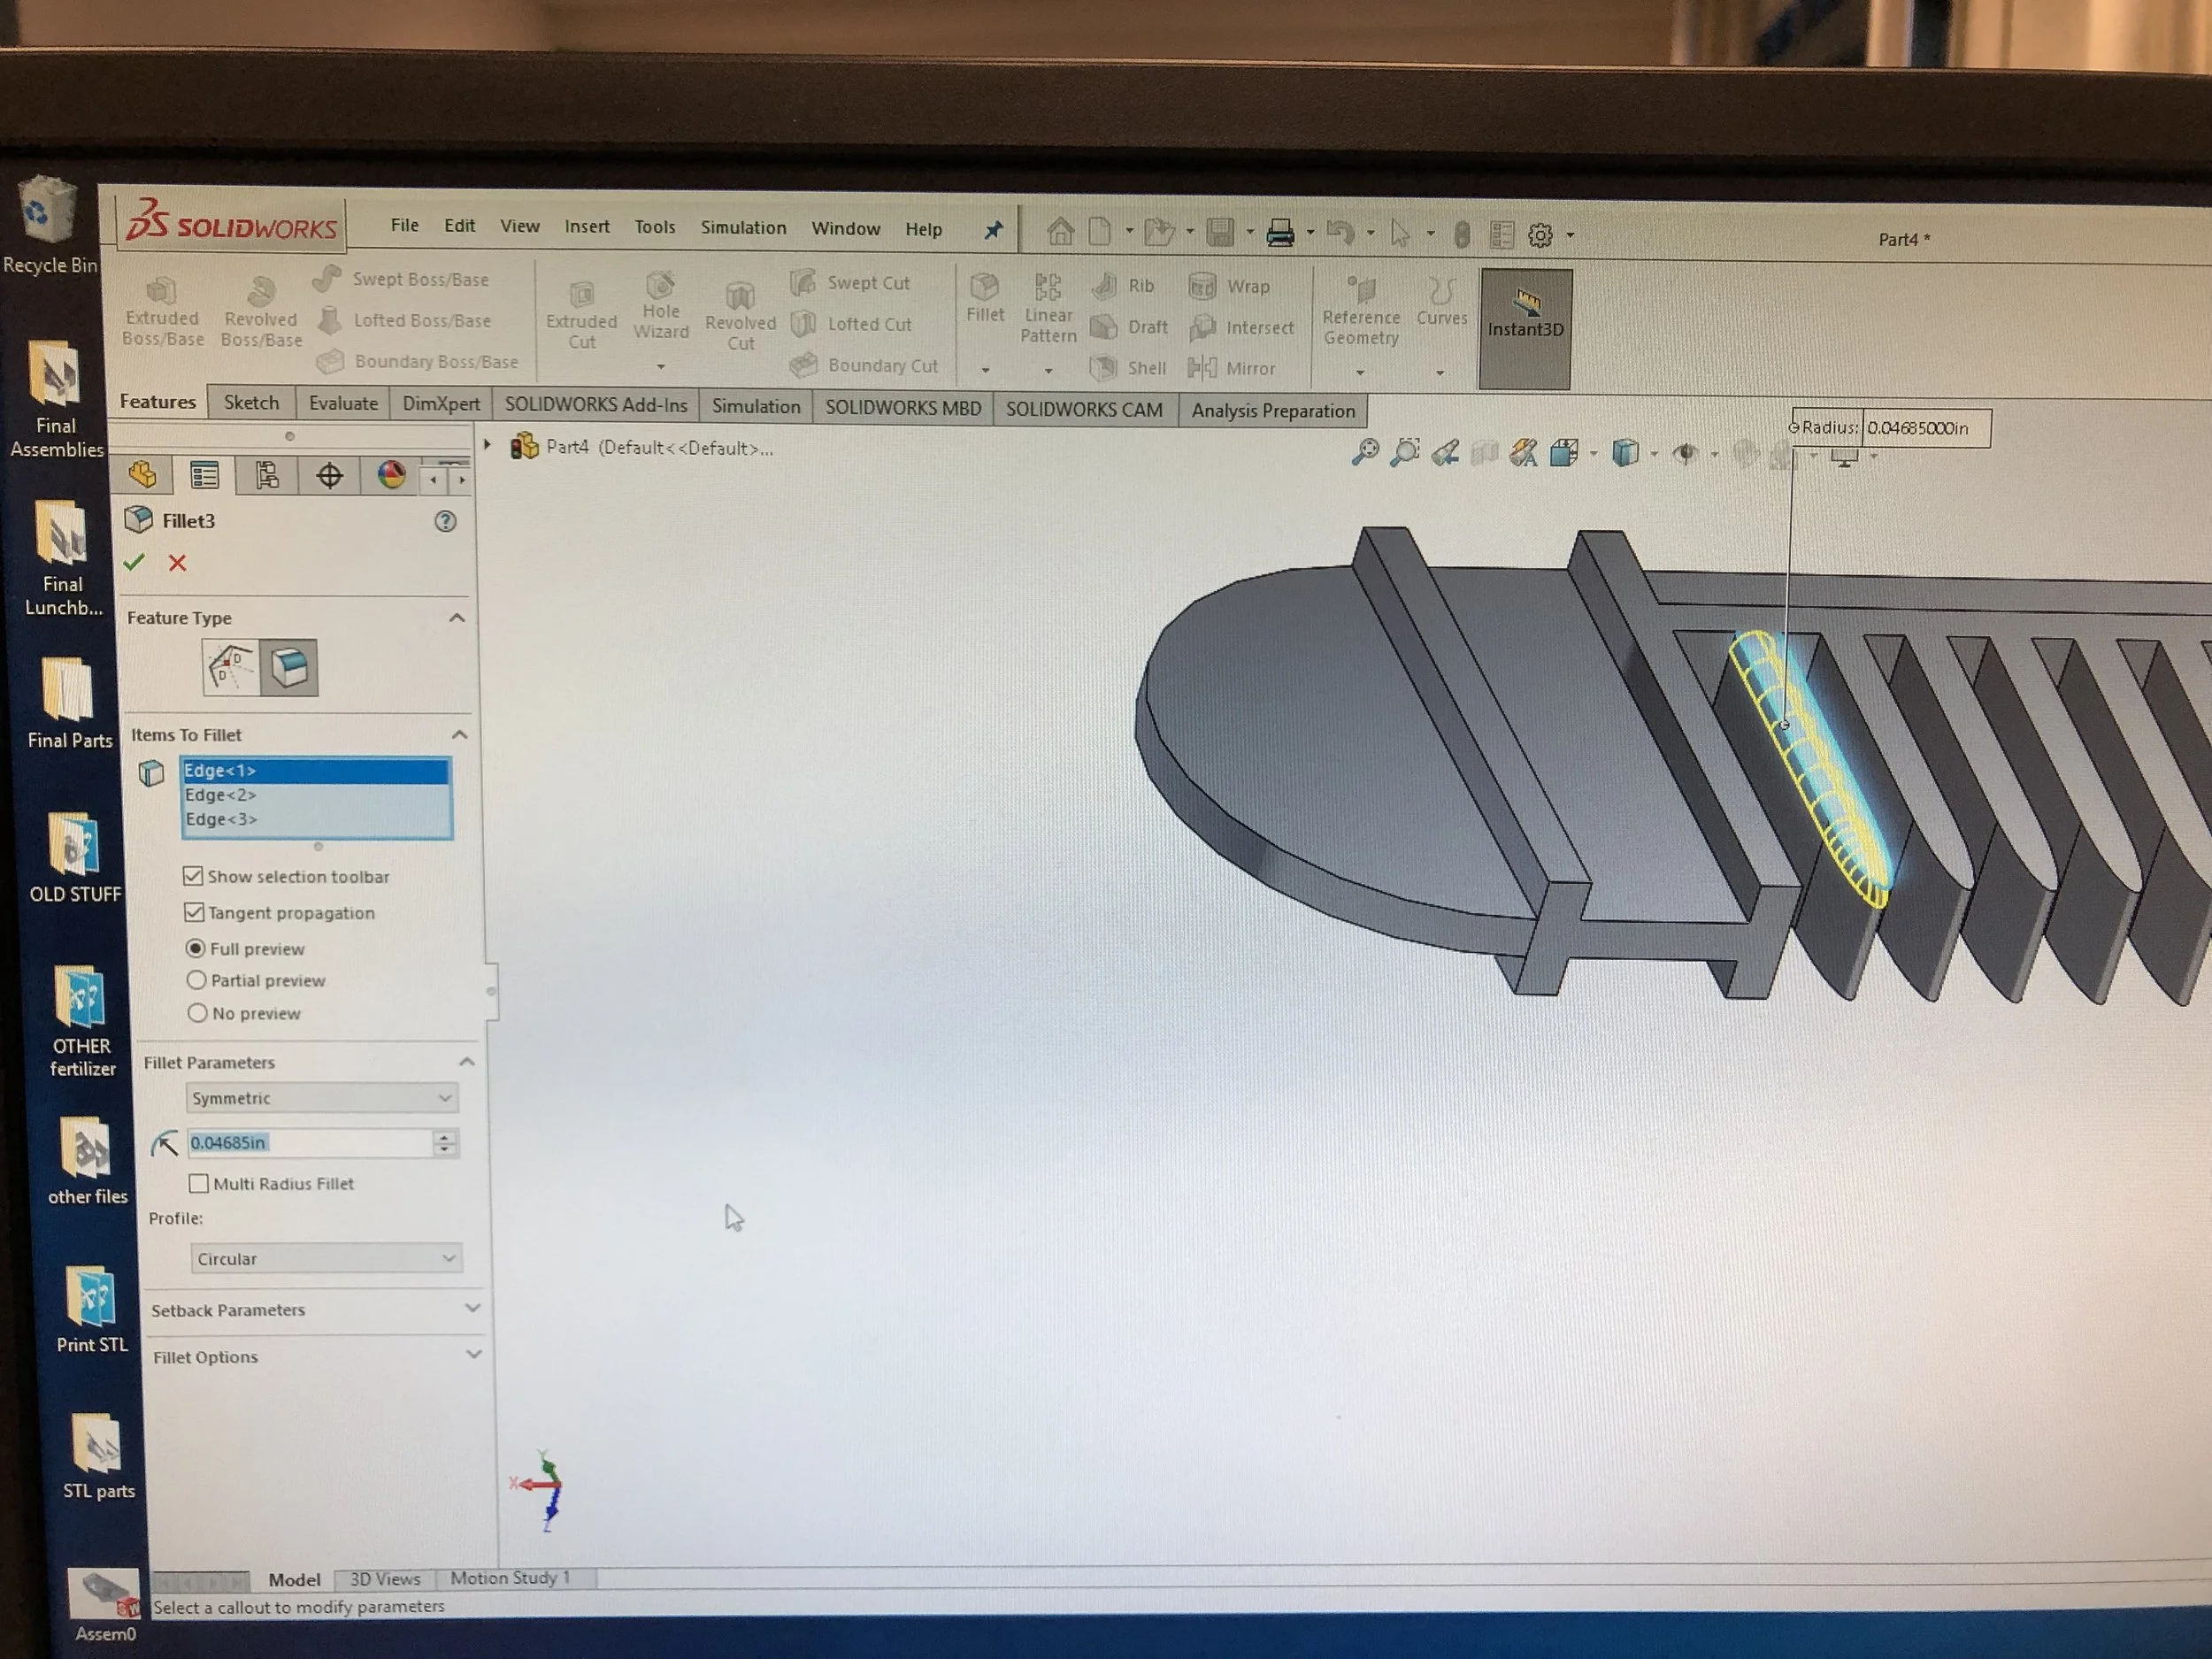Image resolution: width=2212 pixels, height=1659 pixels.
Task: Select the DimXpertManager crosshair tab icon
Action: click(329, 476)
